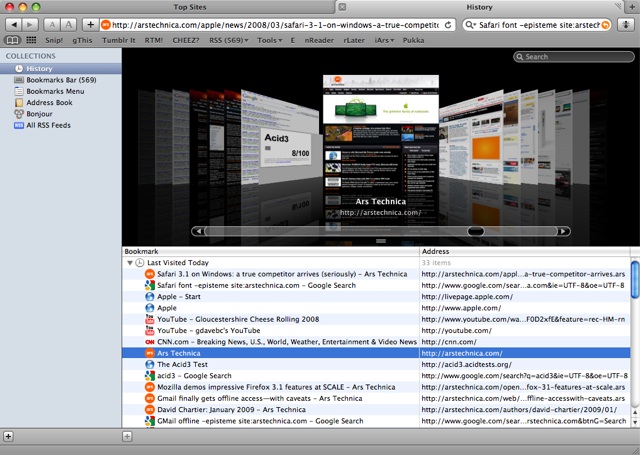Open Top Sites grid icon
The image size is (640, 455).
[x=31, y=40]
